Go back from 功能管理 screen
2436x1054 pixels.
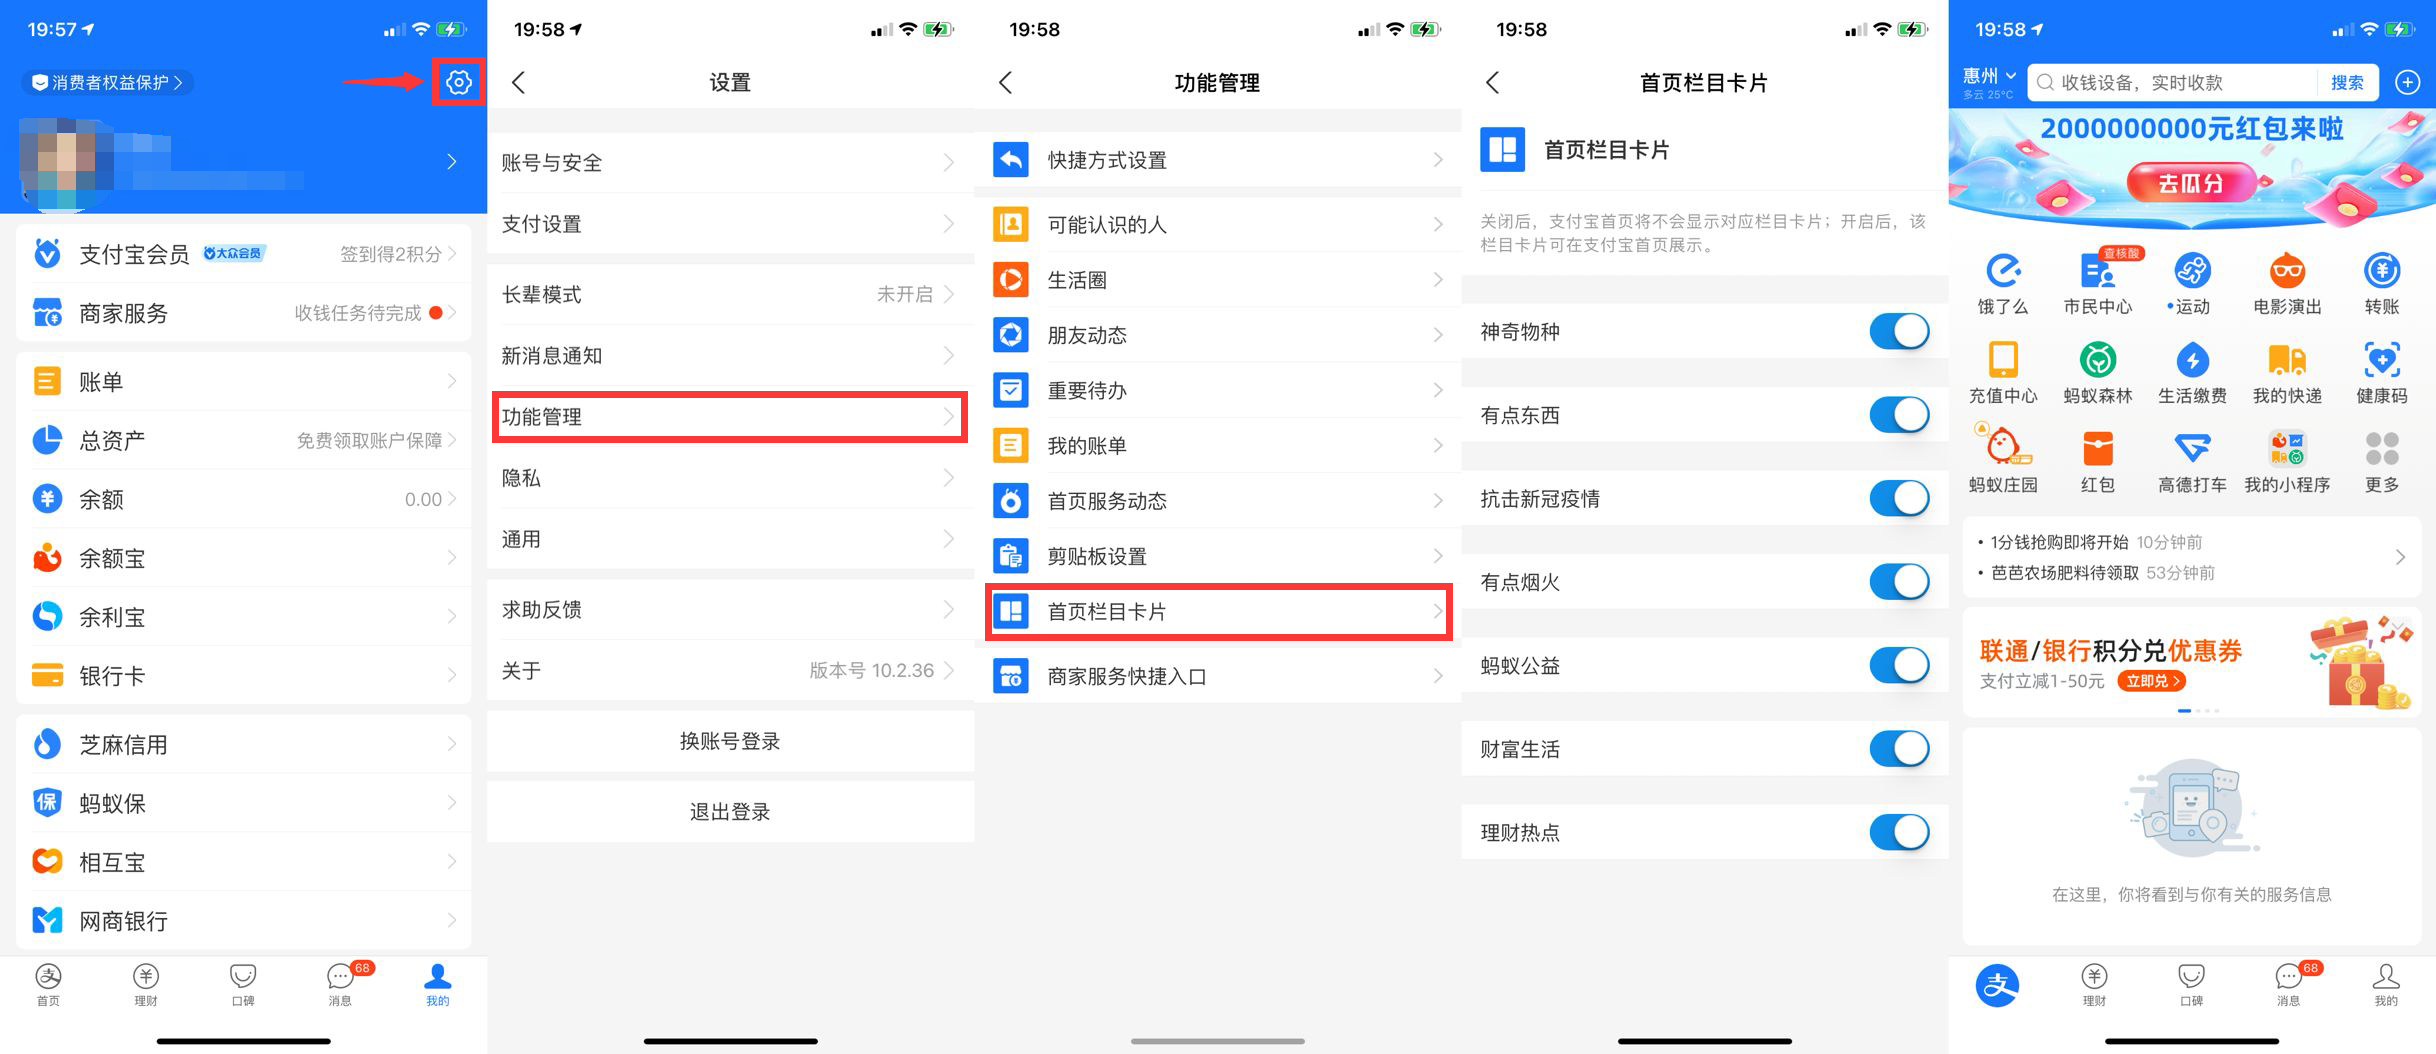pos(1005,82)
